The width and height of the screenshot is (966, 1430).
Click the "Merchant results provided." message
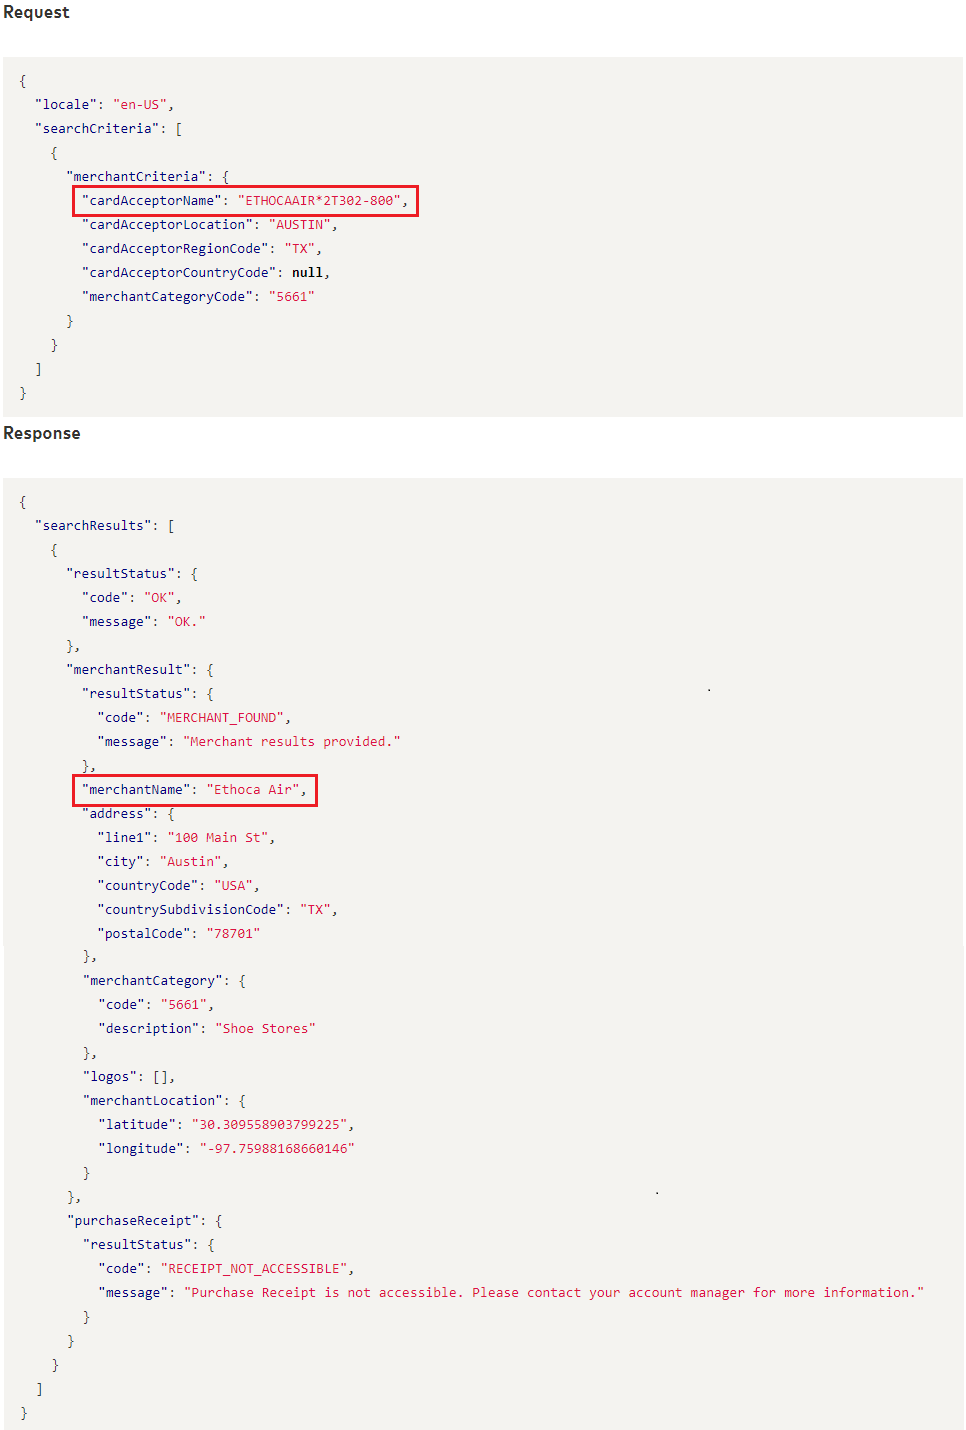(x=291, y=742)
